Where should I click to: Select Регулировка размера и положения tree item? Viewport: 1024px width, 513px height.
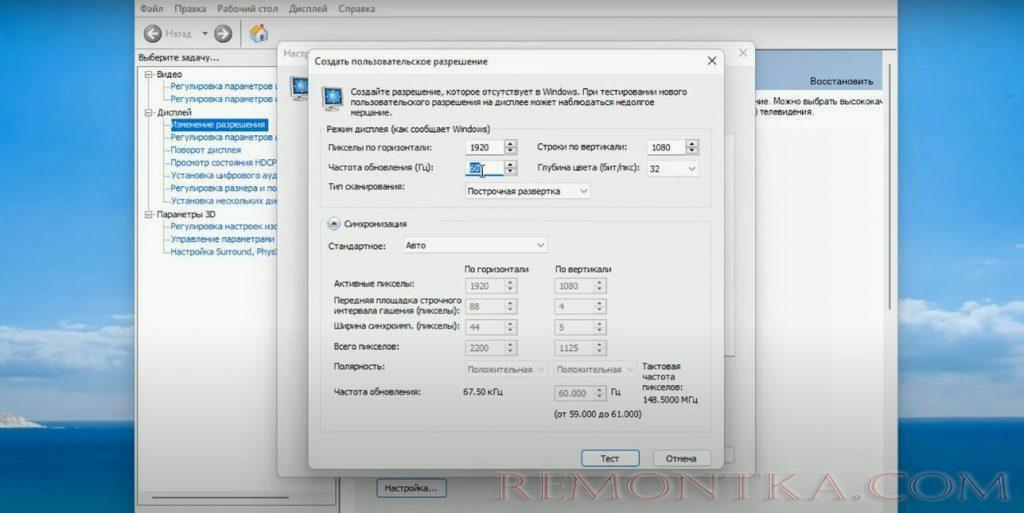223,188
